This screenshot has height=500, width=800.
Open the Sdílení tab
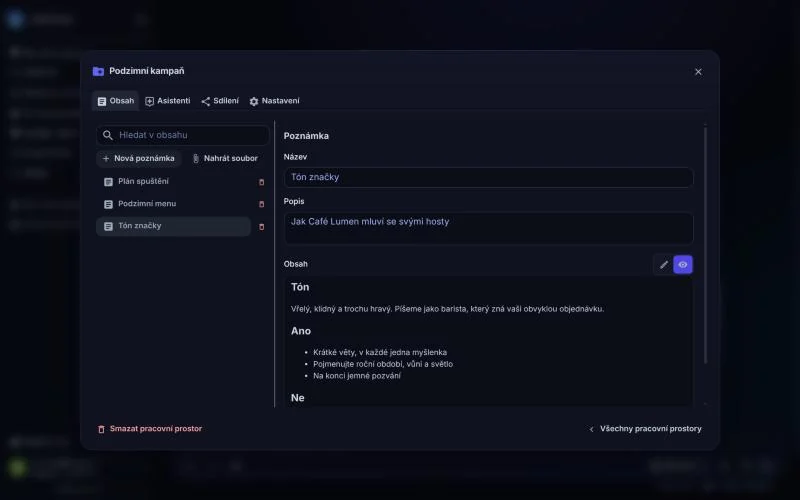(x=220, y=101)
